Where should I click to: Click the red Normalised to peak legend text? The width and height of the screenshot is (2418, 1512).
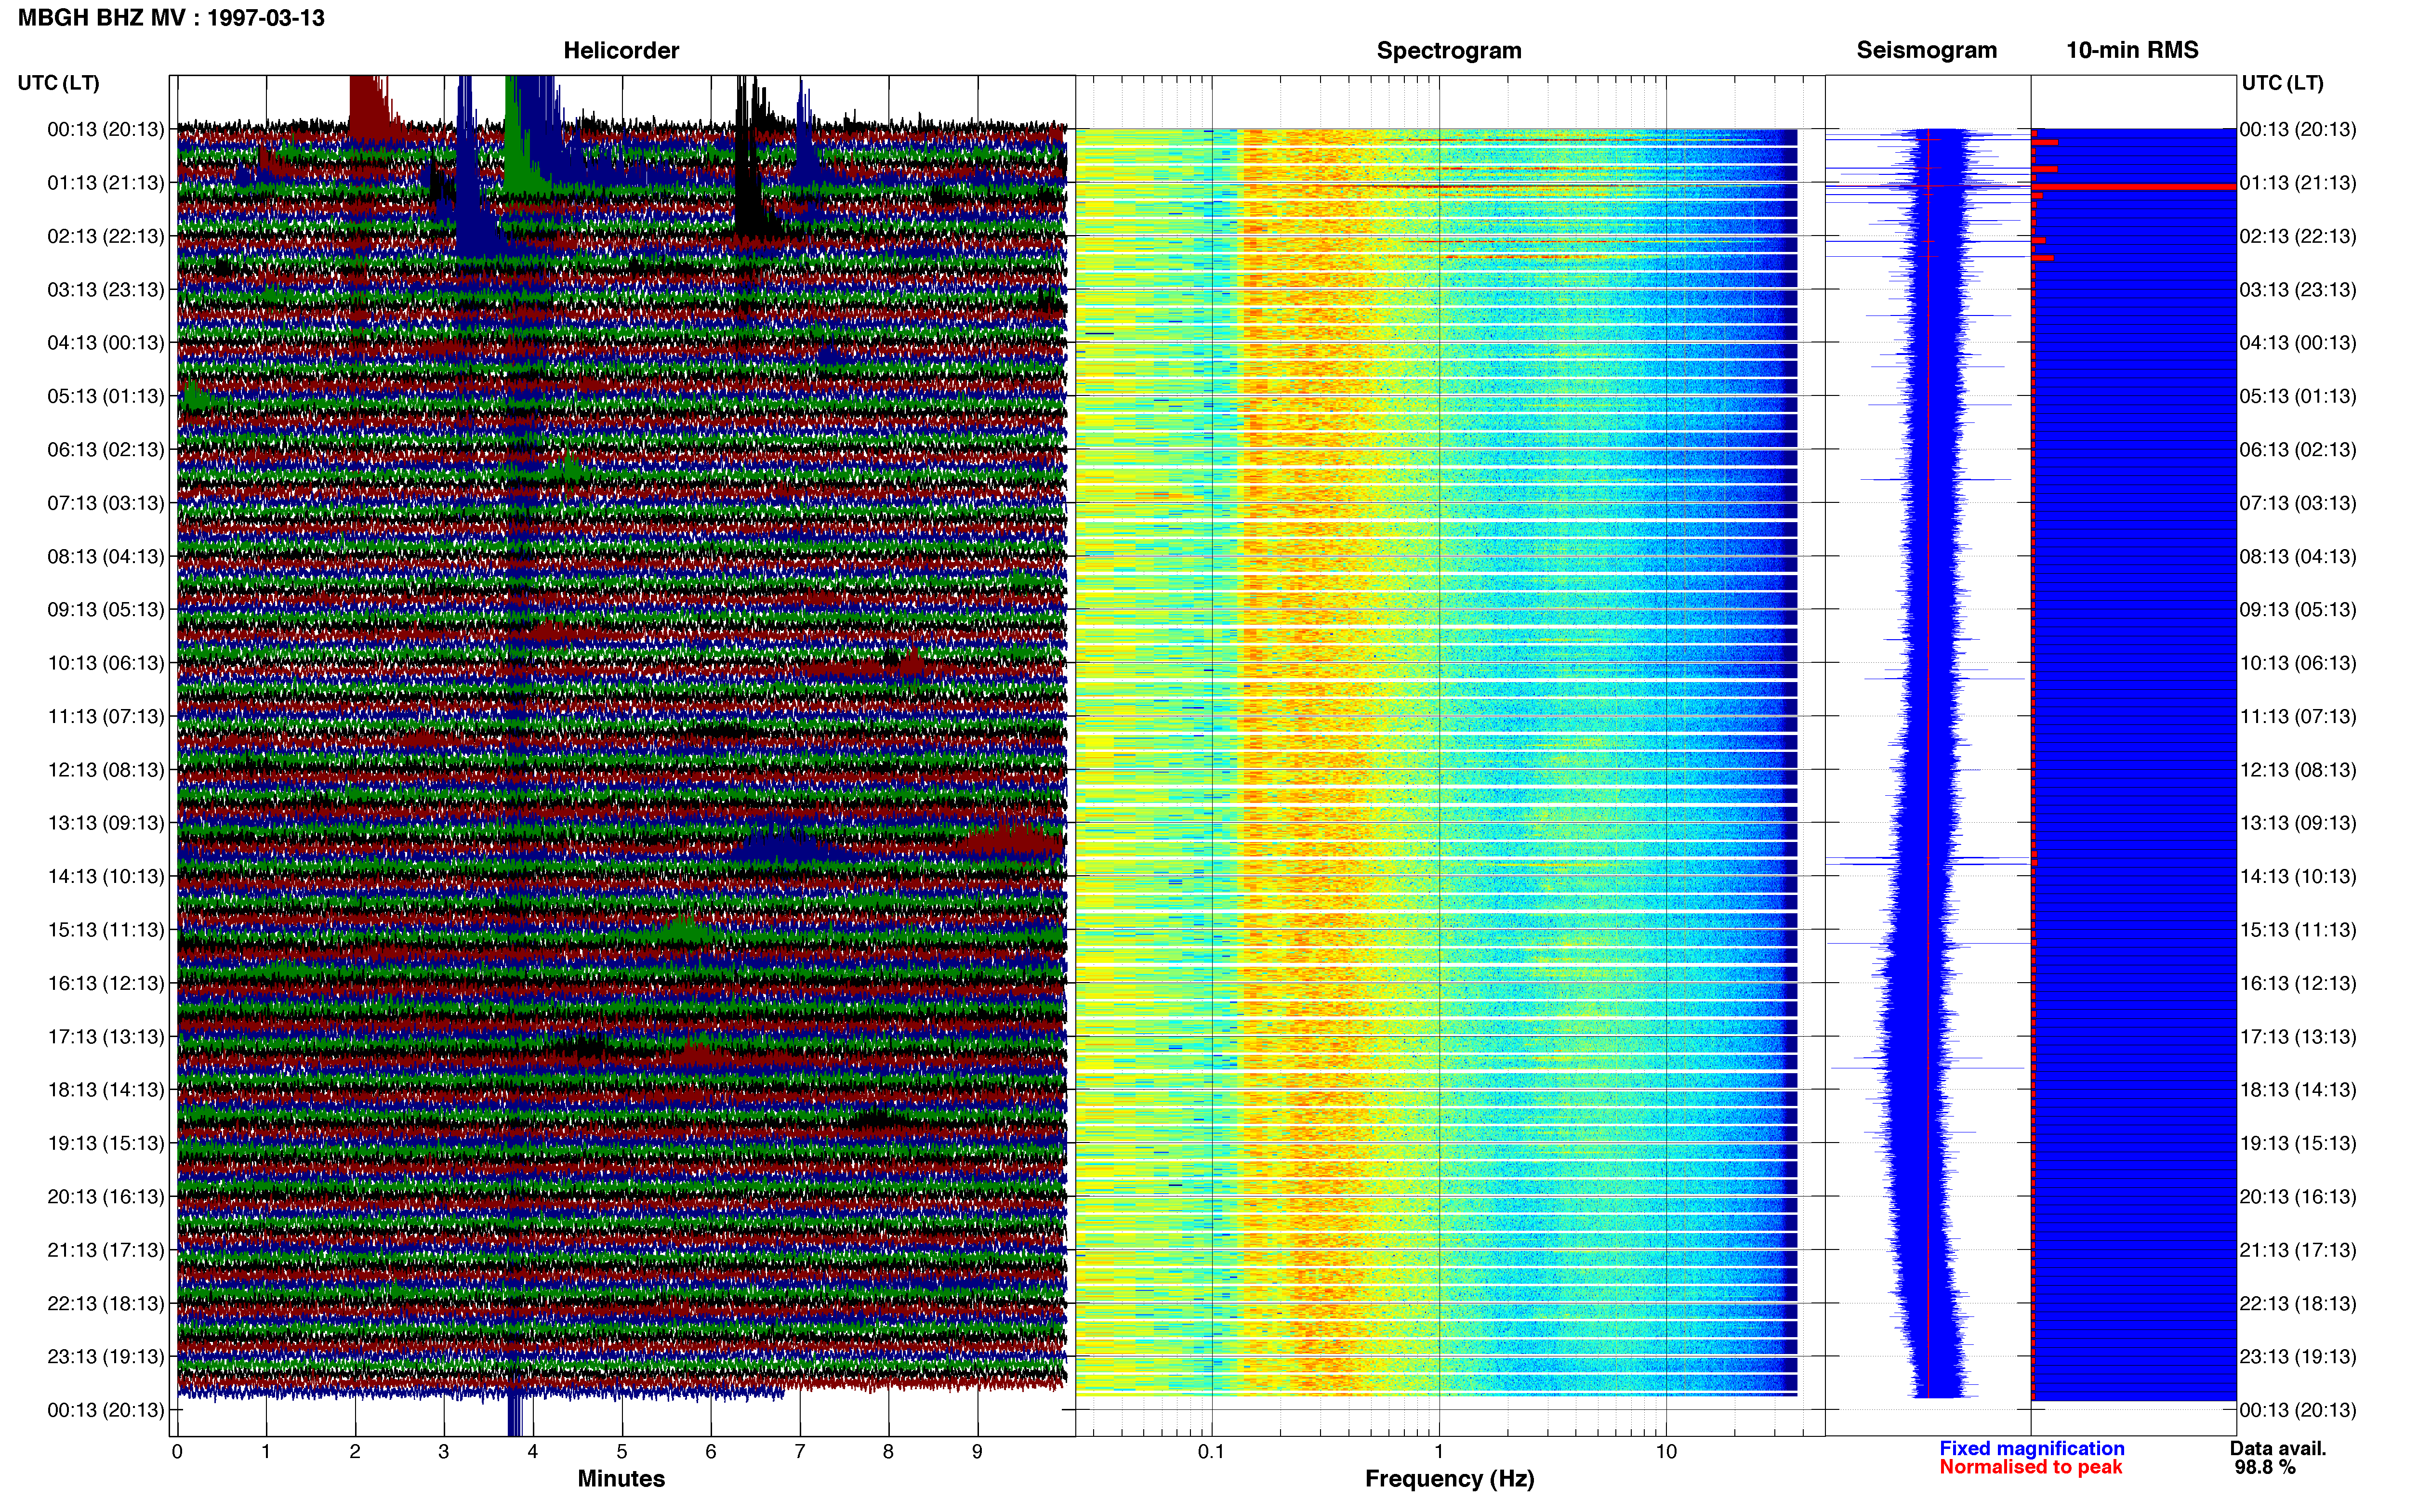coord(2030,1467)
